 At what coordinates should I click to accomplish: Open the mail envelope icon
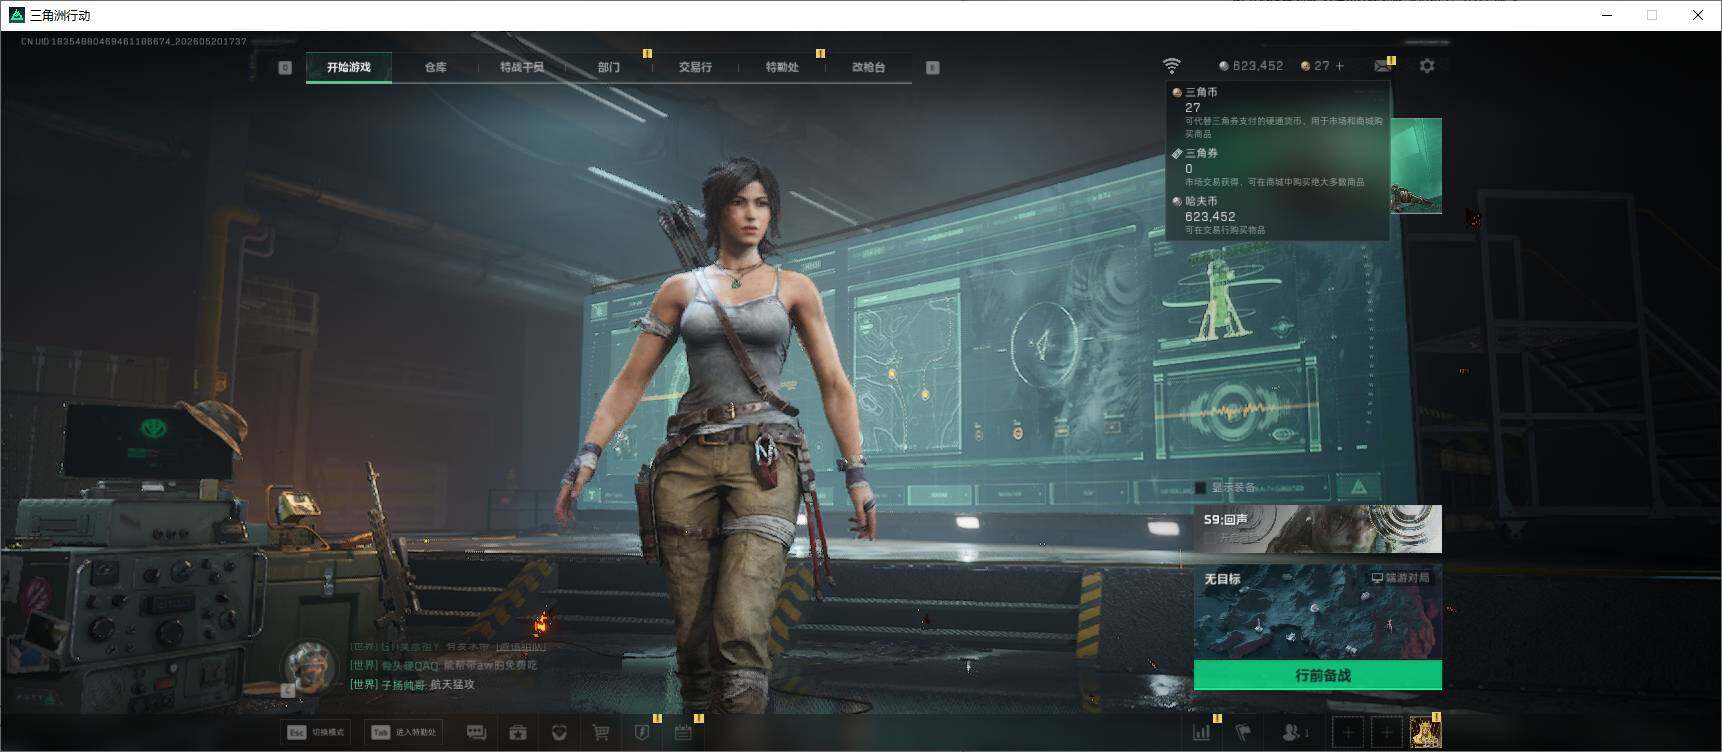(x=1383, y=66)
